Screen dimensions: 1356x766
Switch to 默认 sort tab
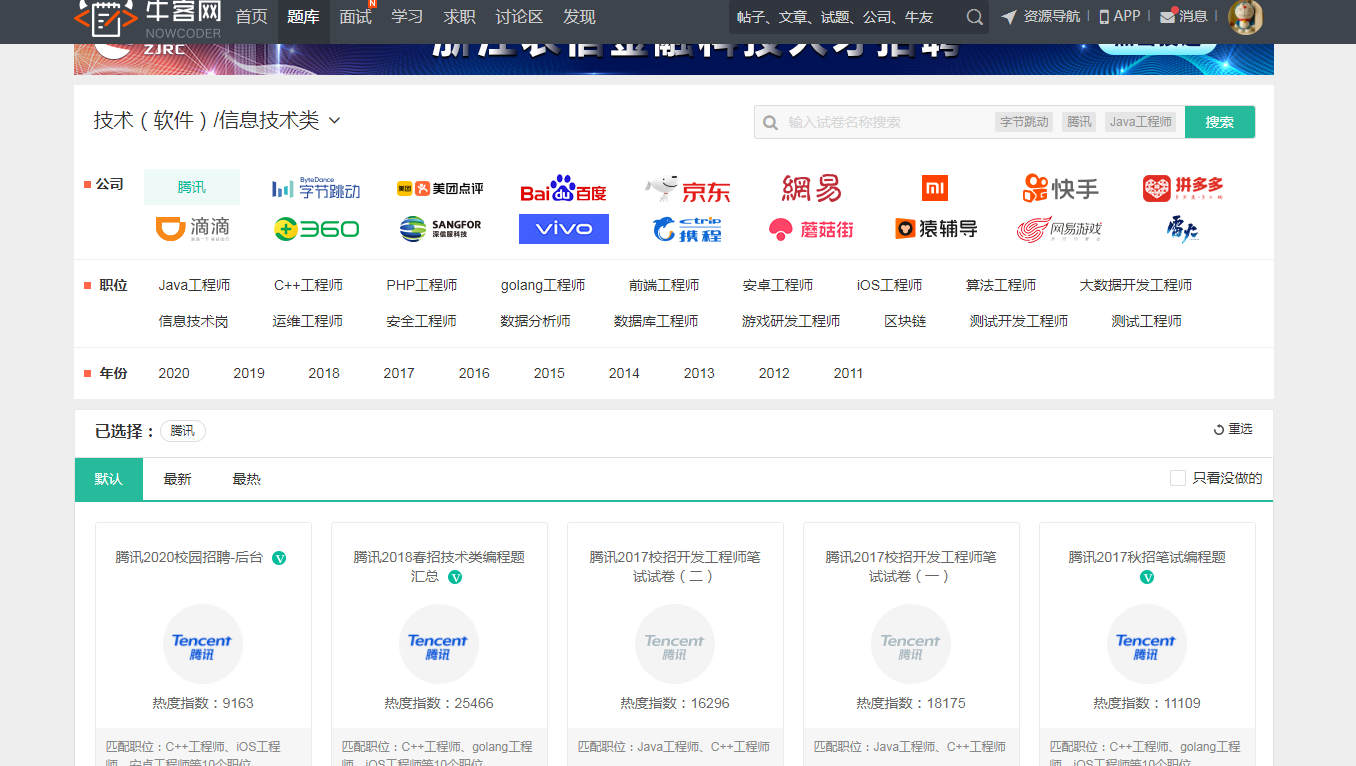[x=109, y=479]
